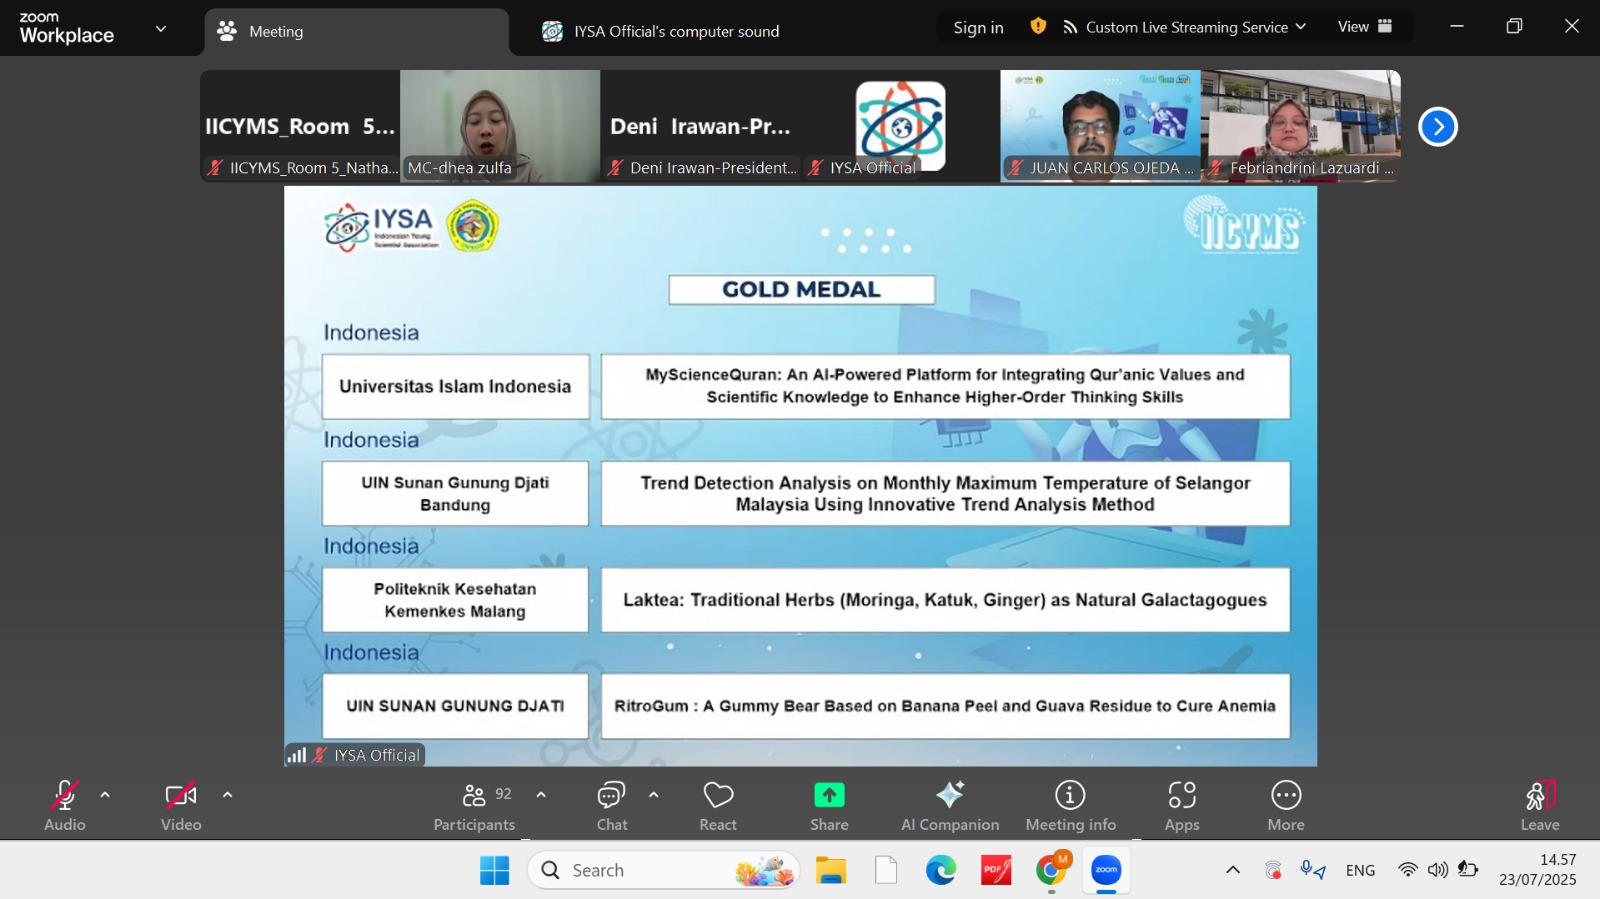The image size is (1600, 899).
Task: Expand audio settings arrow next to Audio
Action: pos(105,795)
